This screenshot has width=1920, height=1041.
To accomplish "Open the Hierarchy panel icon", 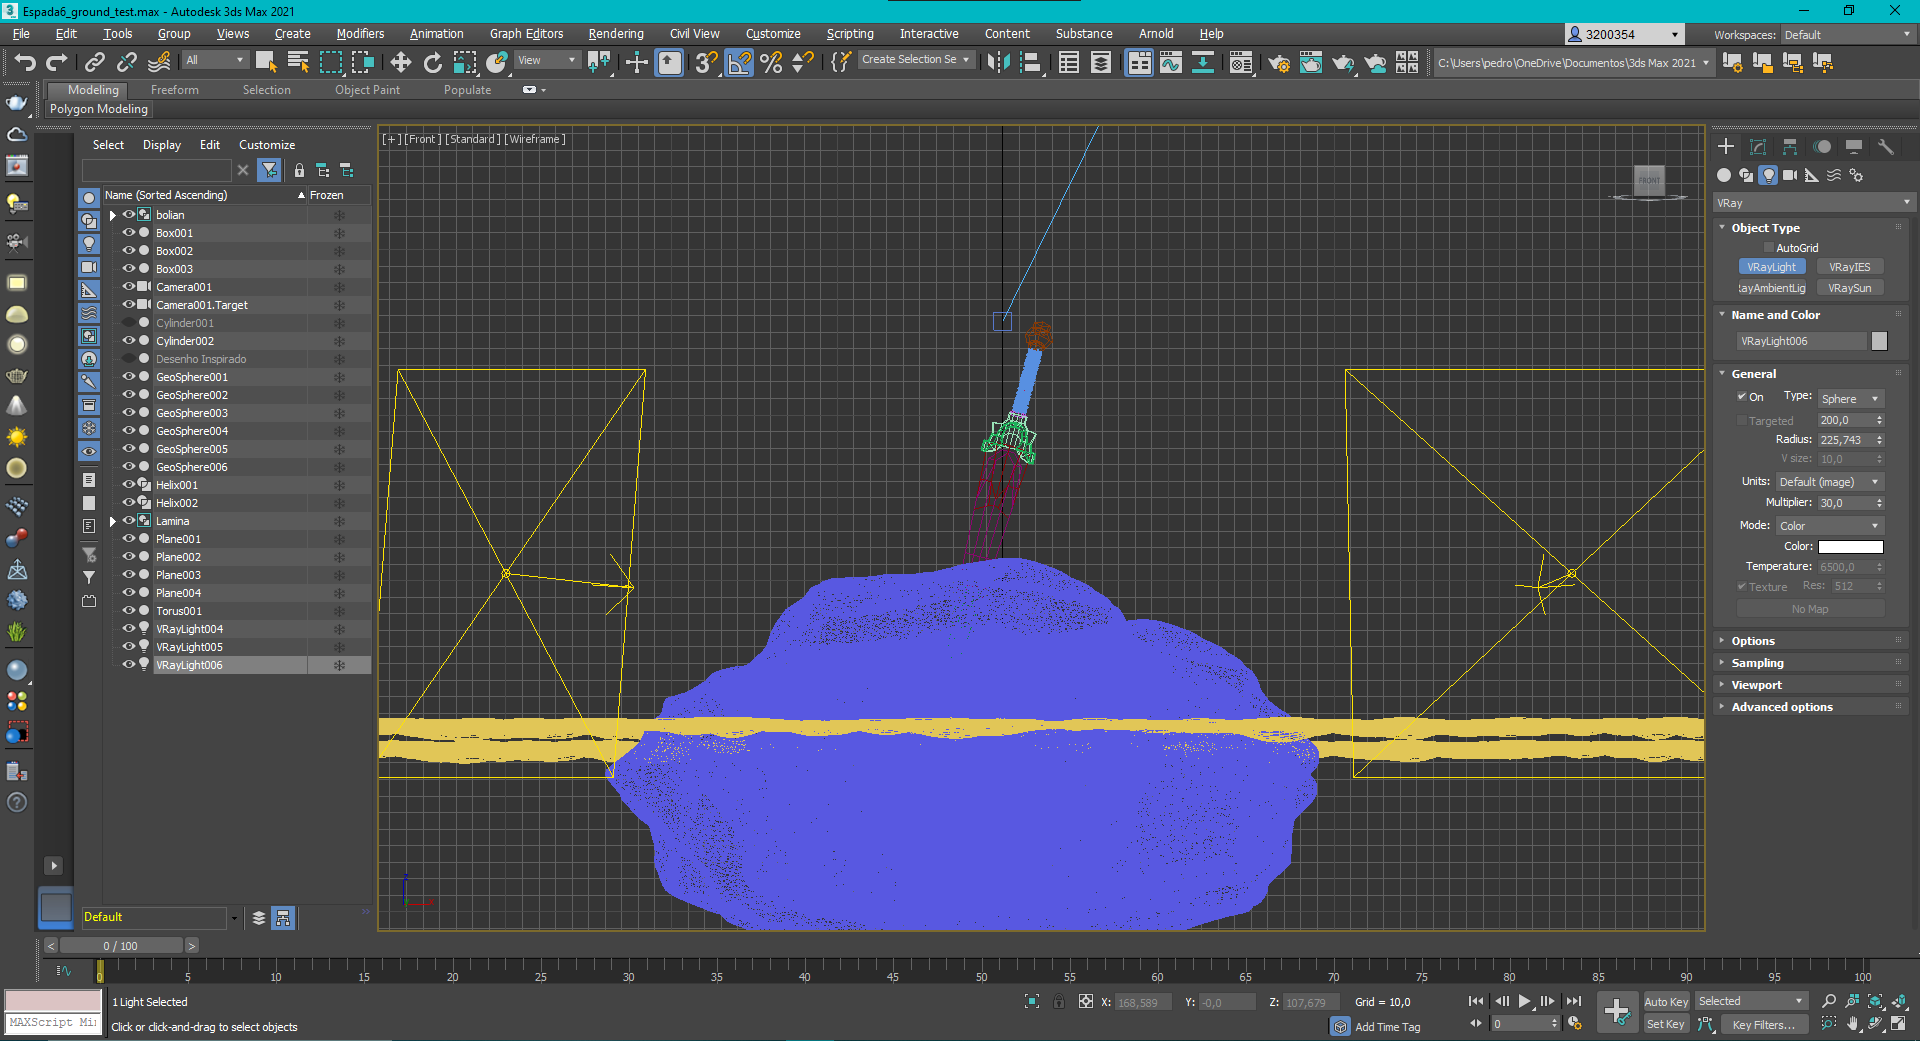I will pyautogui.click(x=1790, y=147).
